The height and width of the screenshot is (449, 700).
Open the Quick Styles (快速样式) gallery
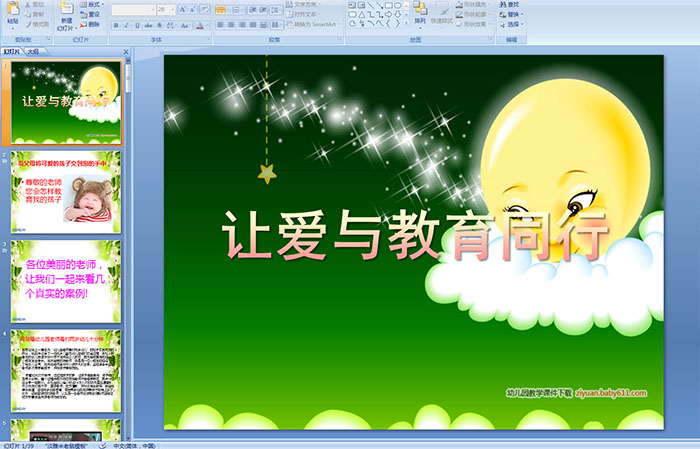click(442, 13)
